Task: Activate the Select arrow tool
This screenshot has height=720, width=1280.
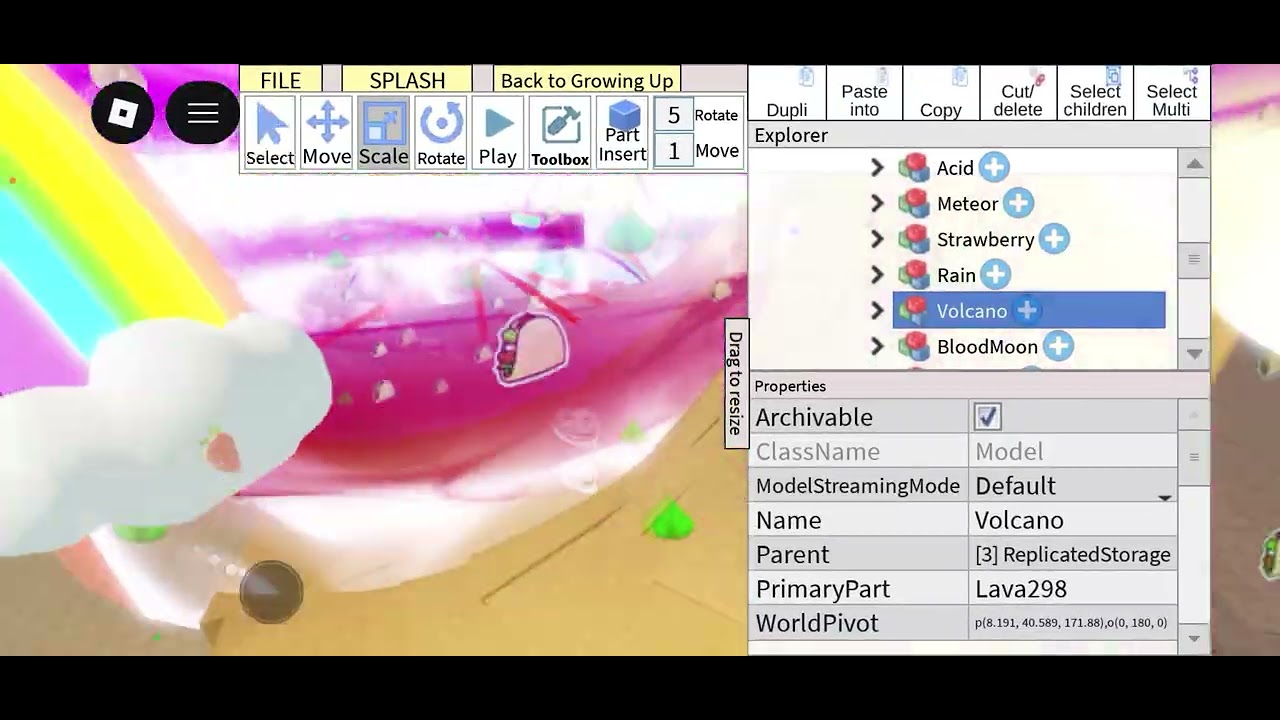Action: coord(270,134)
